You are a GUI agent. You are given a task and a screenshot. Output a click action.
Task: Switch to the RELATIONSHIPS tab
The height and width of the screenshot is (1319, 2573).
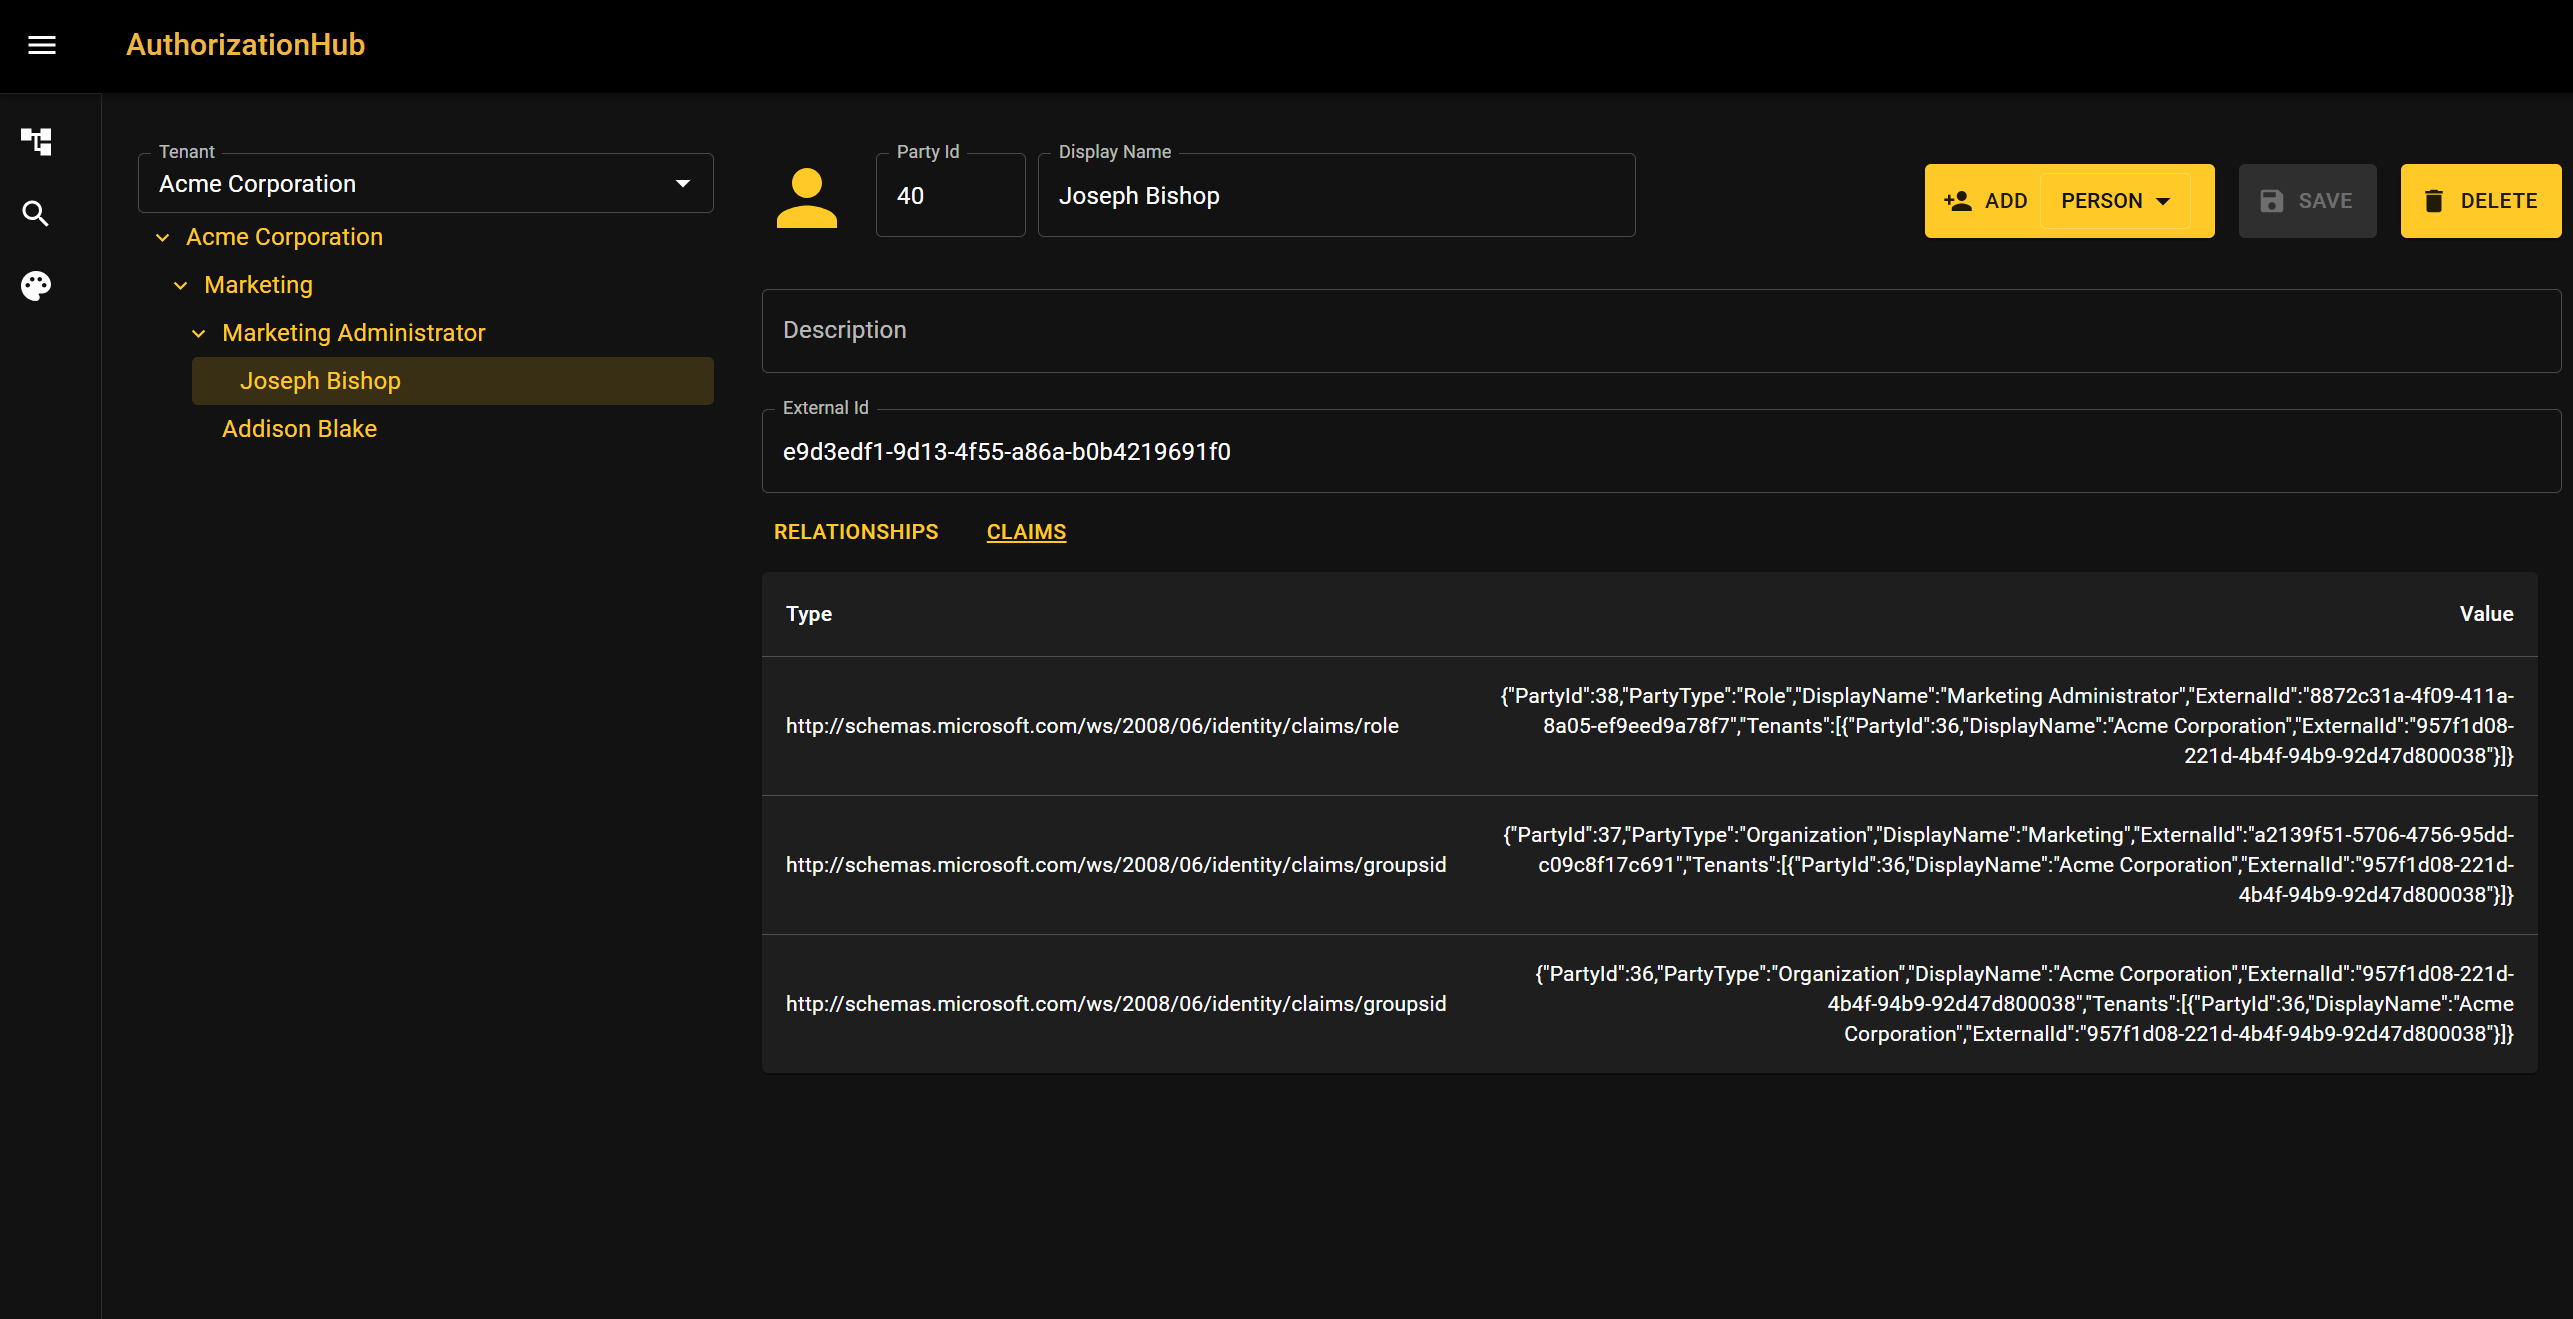[x=856, y=532]
